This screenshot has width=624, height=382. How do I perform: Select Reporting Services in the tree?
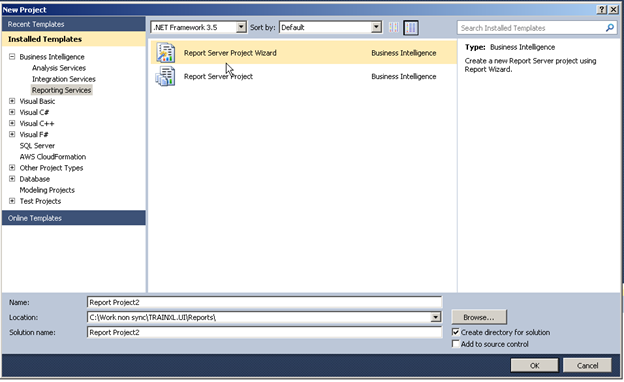point(62,90)
